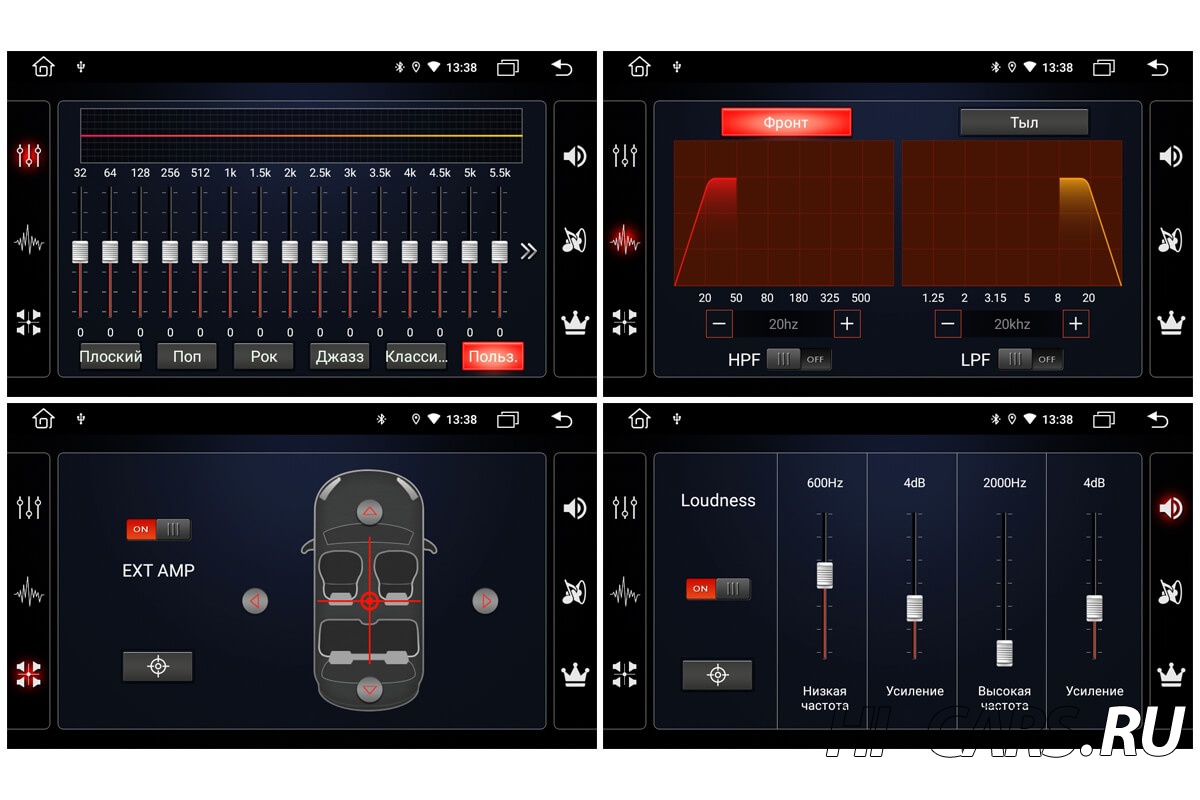Toggle the LPF switch

tap(1030, 359)
